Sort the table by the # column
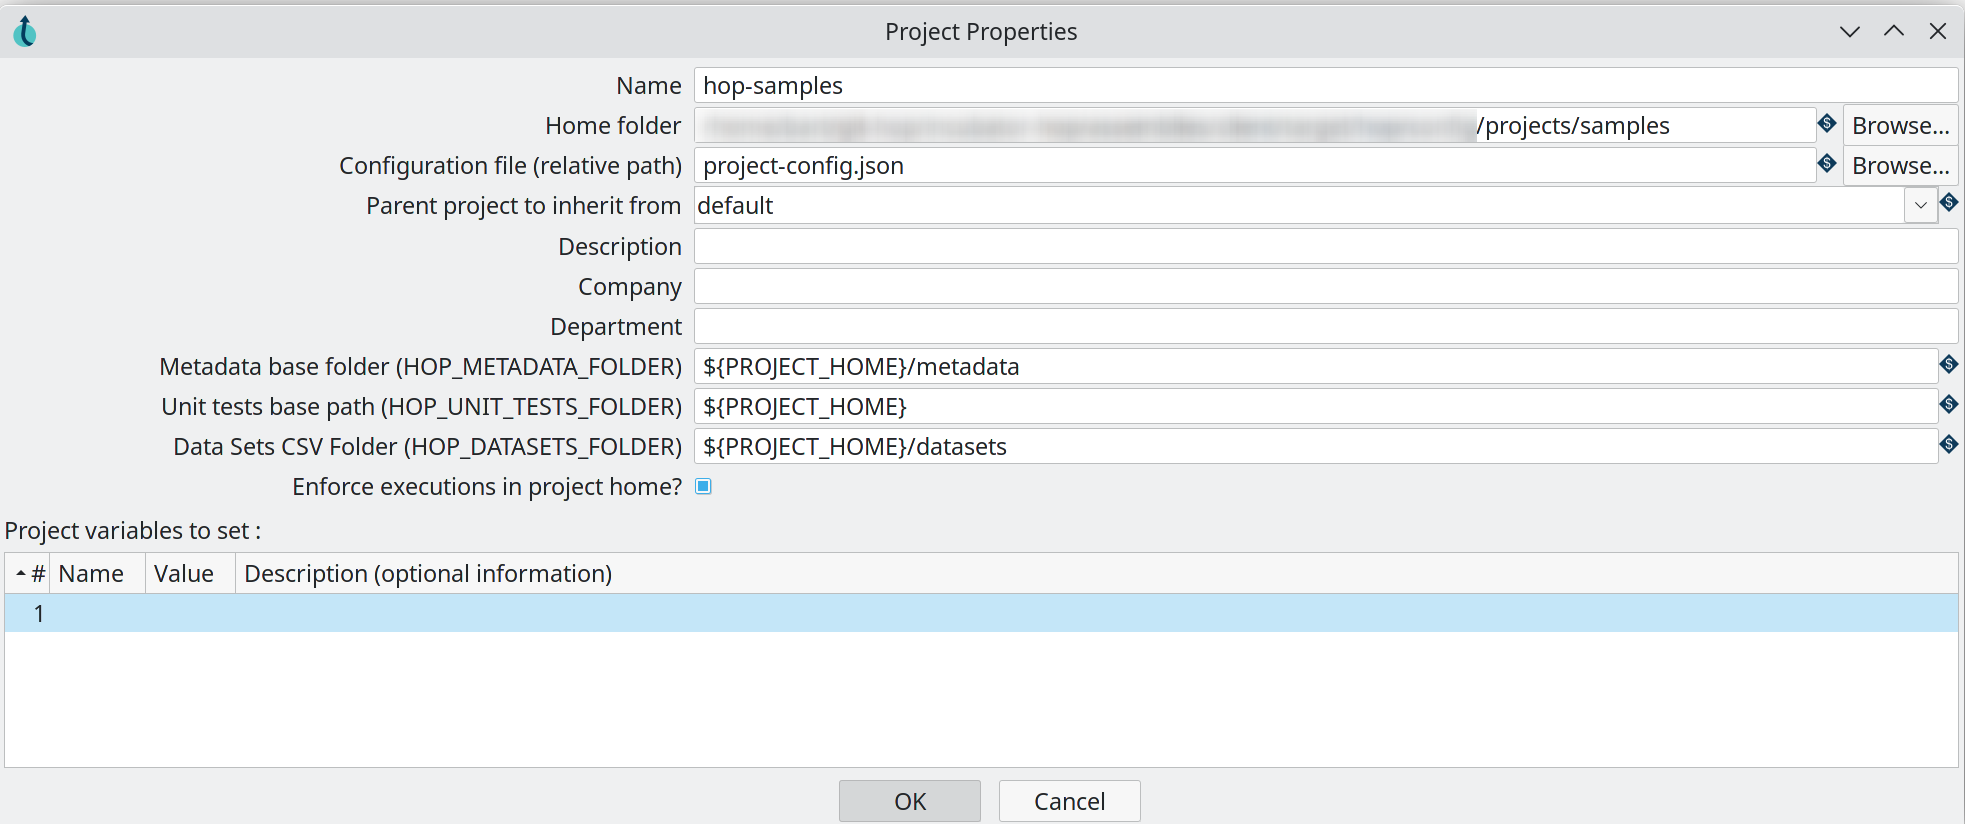The height and width of the screenshot is (824, 1965). [x=30, y=574]
